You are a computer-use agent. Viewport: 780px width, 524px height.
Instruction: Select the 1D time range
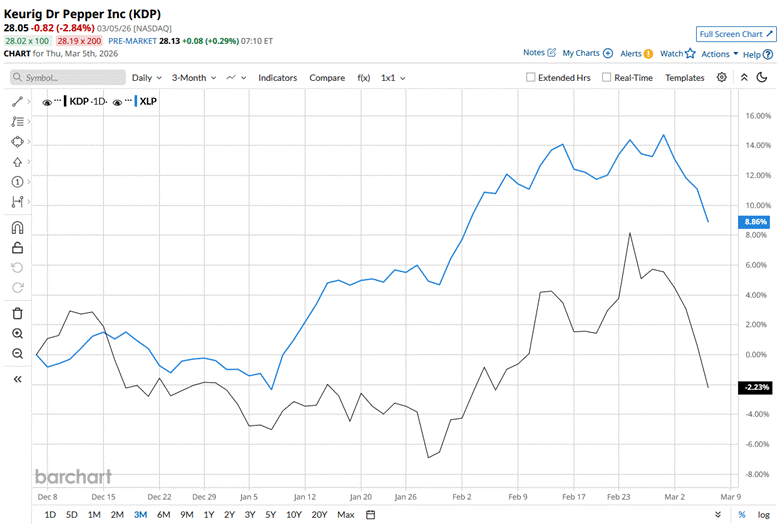coord(50,515)
